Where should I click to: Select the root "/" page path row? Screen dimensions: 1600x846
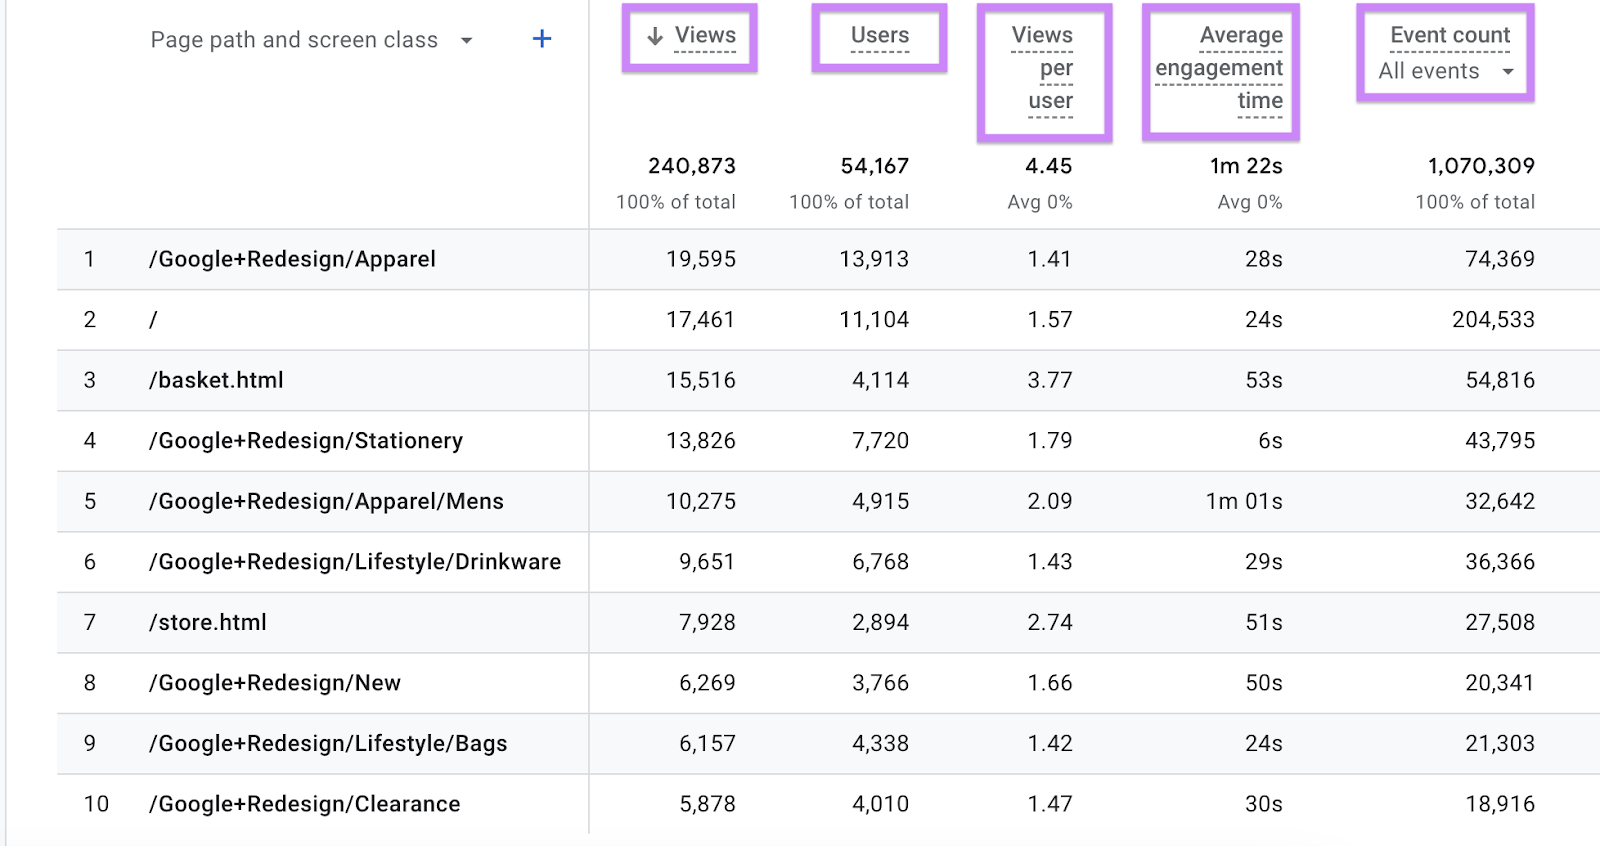154,320
